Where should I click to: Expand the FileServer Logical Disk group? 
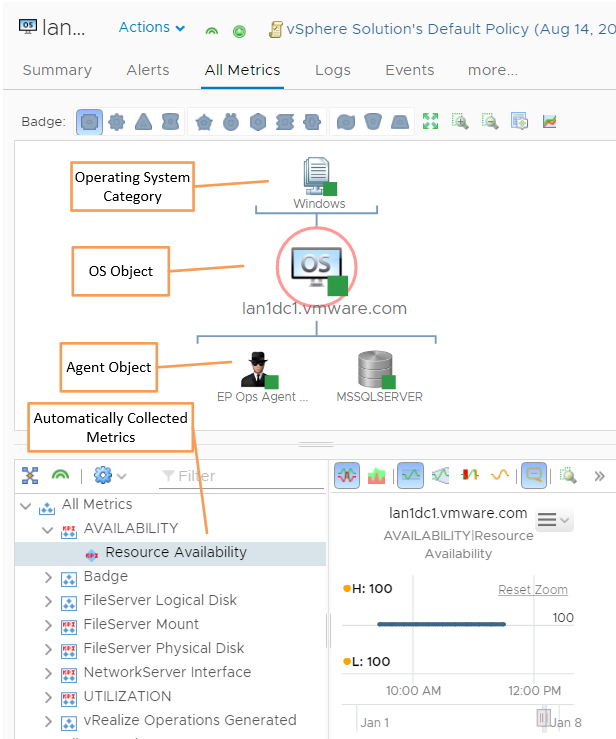48,601
